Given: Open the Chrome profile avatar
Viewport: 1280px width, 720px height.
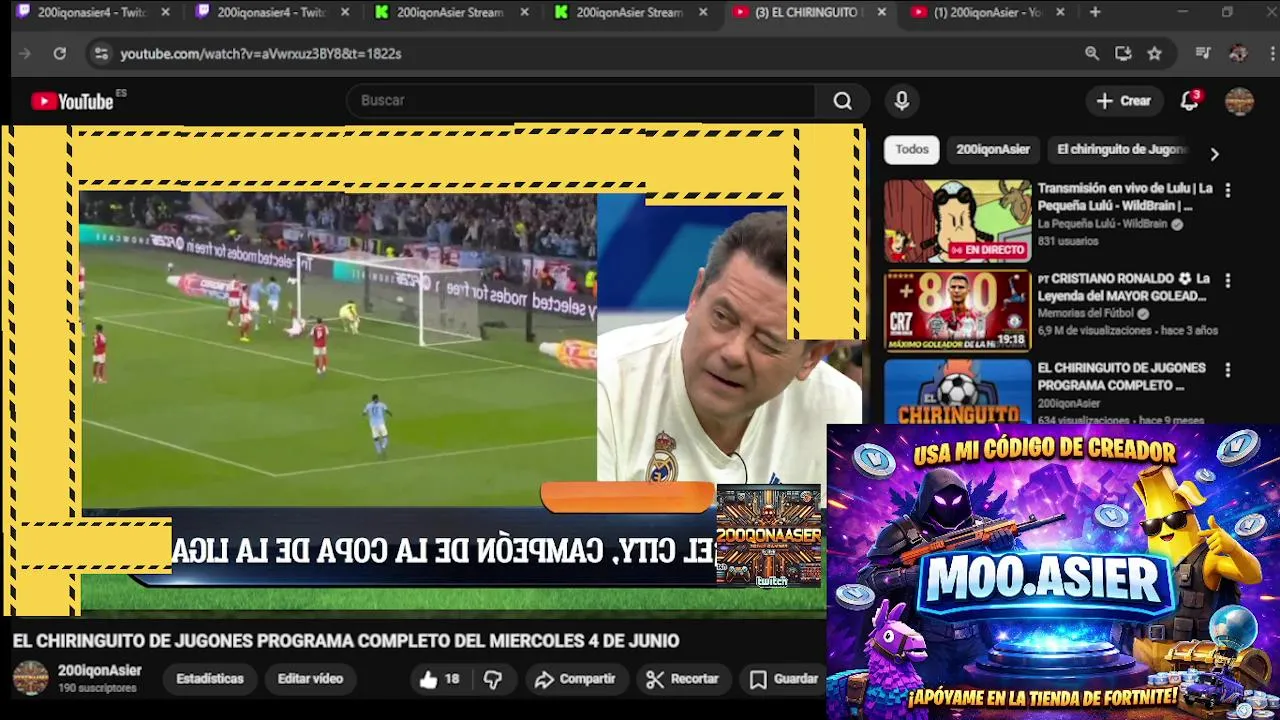Looking at the screenshot, I should (1238, 53).
